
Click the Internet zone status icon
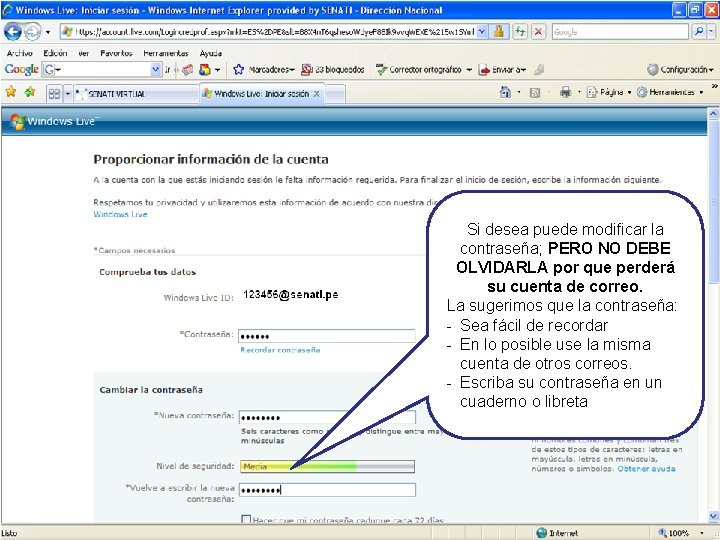click(x=542, y=533)
